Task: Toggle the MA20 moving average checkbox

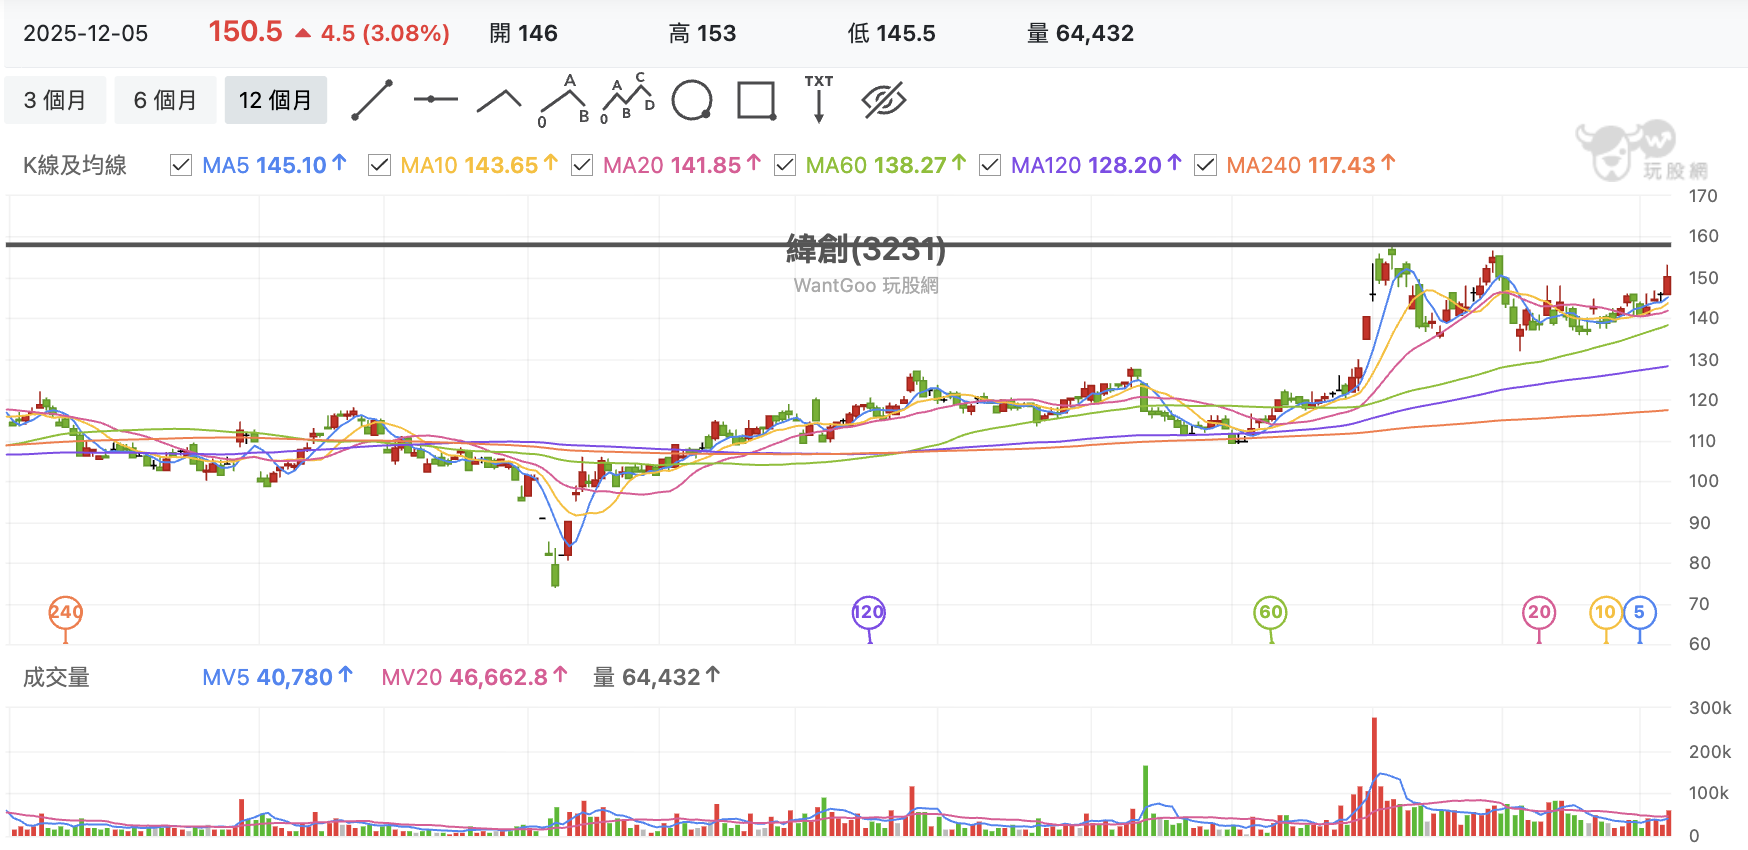Action: pyautogui.click(x=582, y=165)
